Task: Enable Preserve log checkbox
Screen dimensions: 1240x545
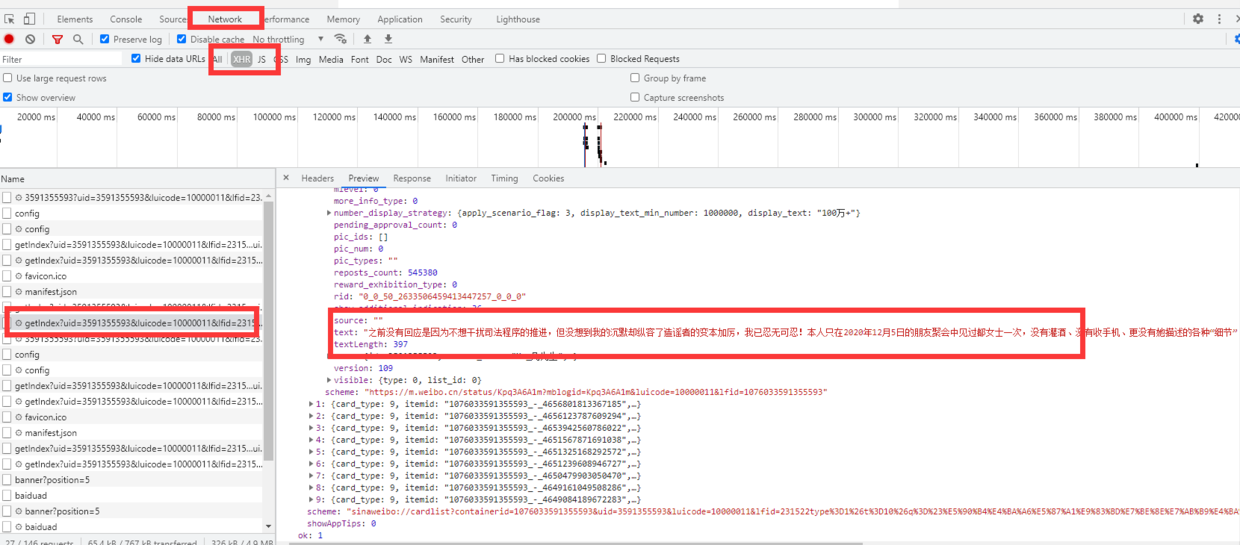Action: coord(104,39)
